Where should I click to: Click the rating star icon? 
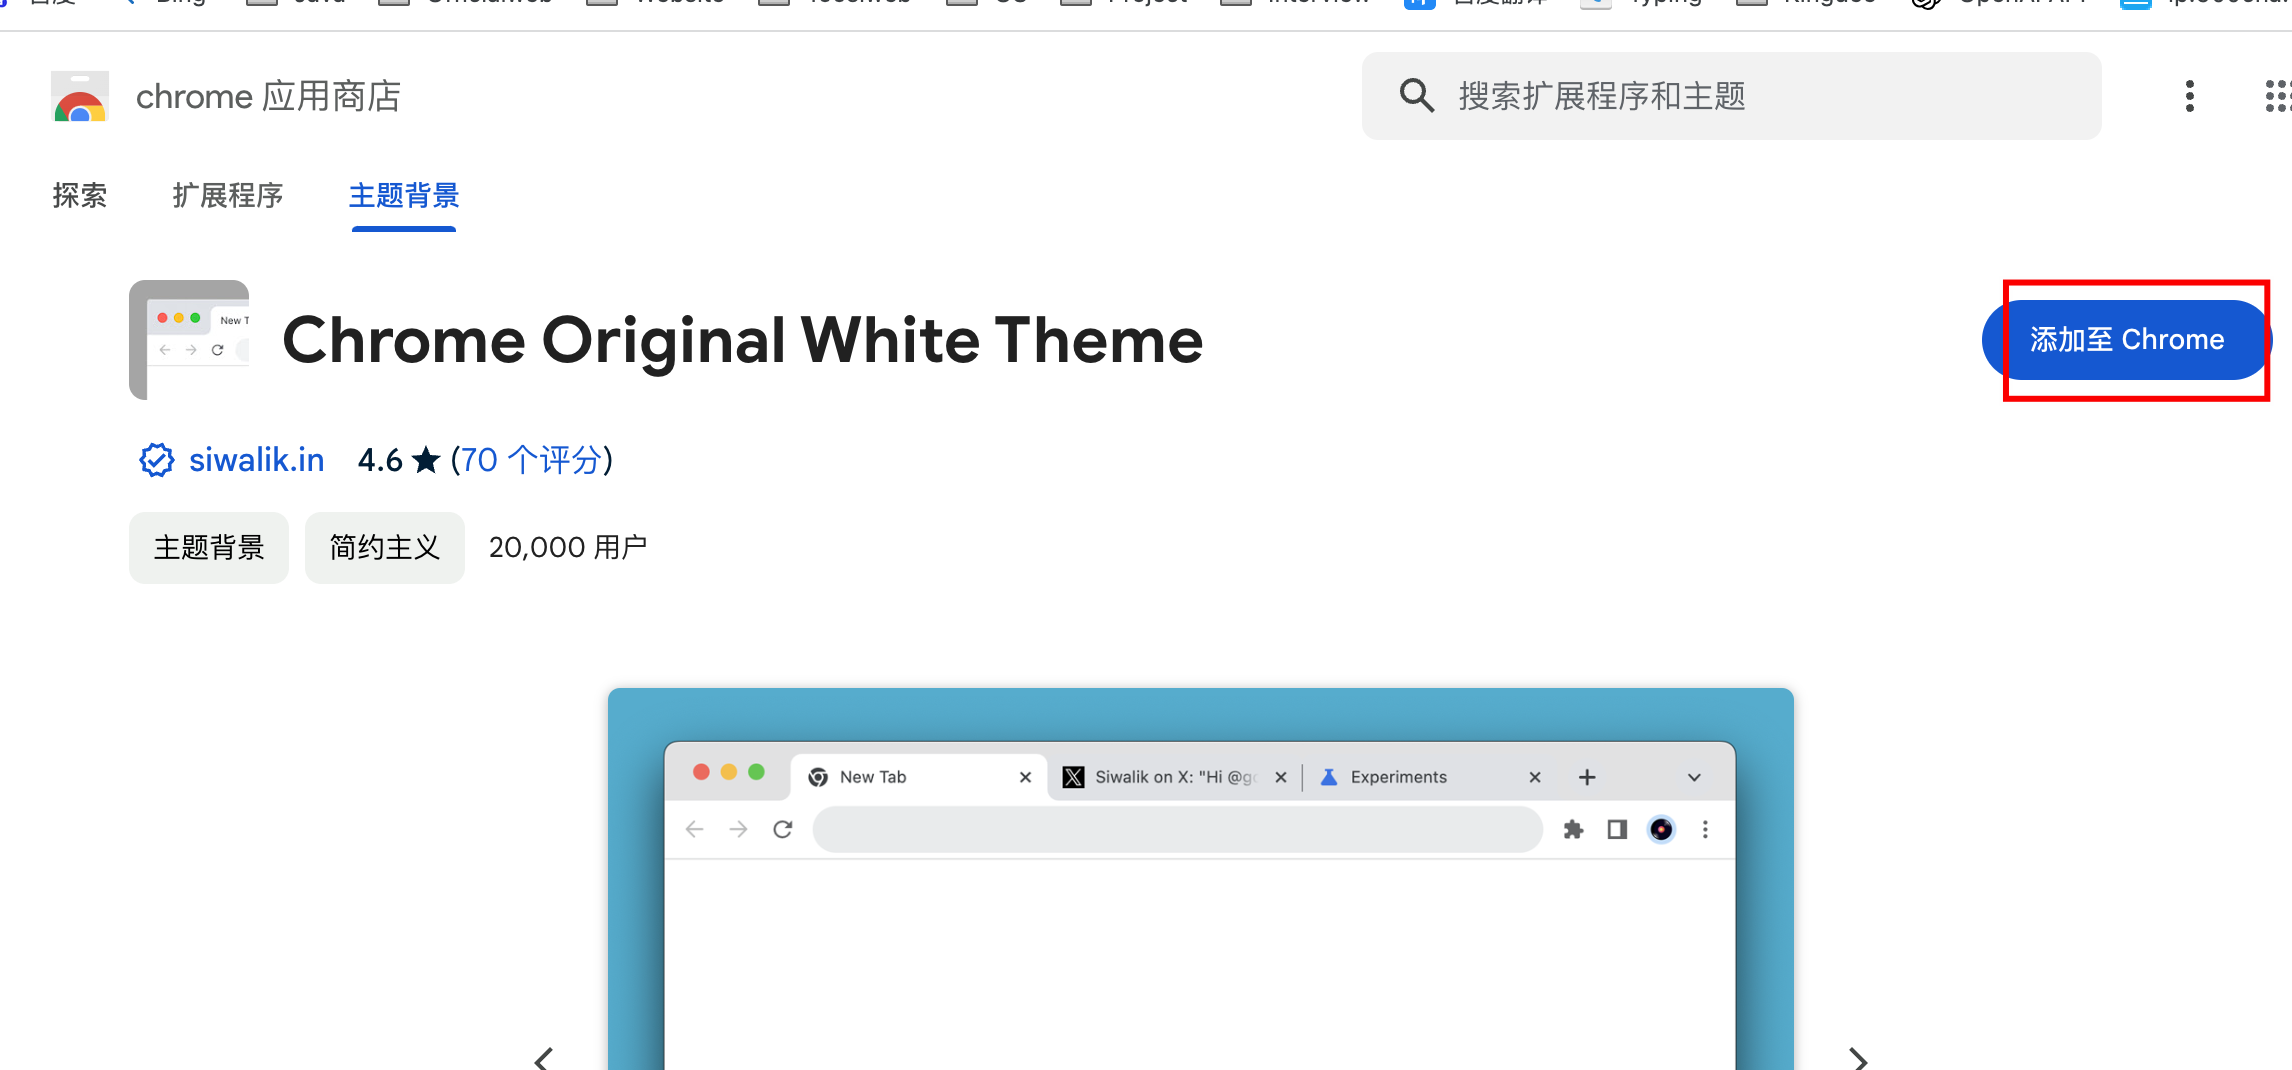pos(426,460)
